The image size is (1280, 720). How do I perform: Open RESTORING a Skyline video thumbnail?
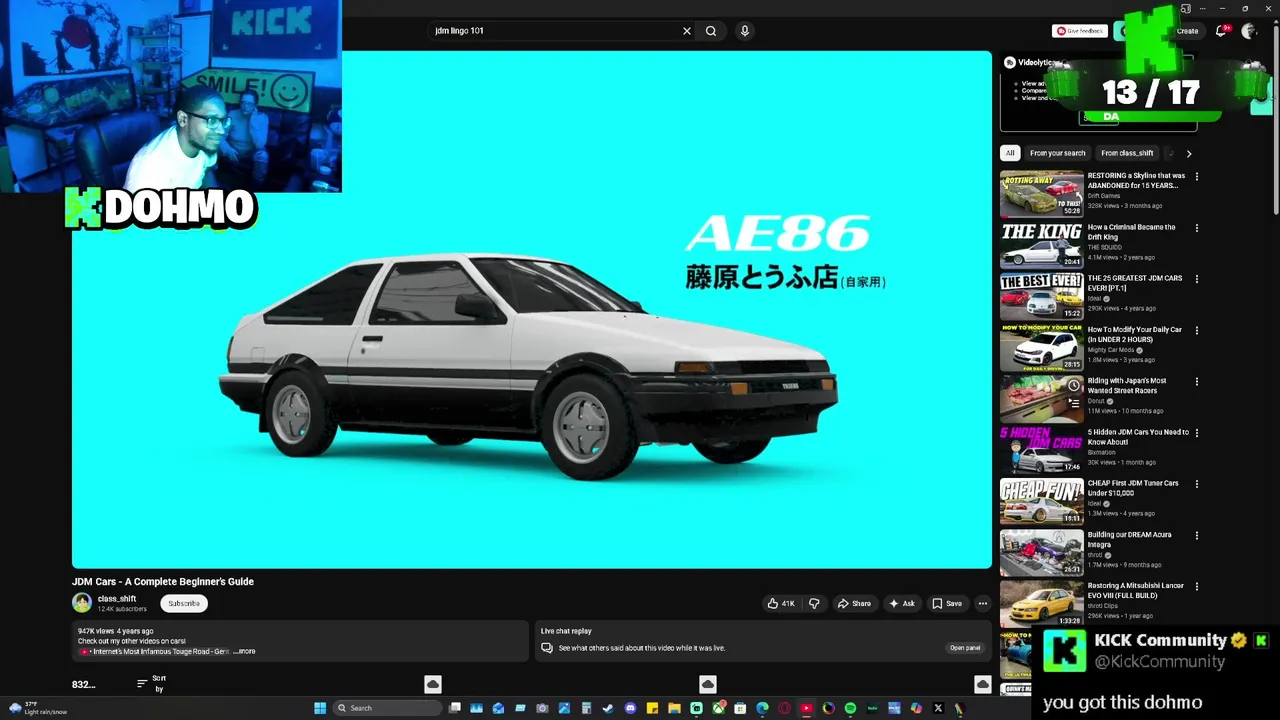pyautogui.click(x=1041, y=193)
